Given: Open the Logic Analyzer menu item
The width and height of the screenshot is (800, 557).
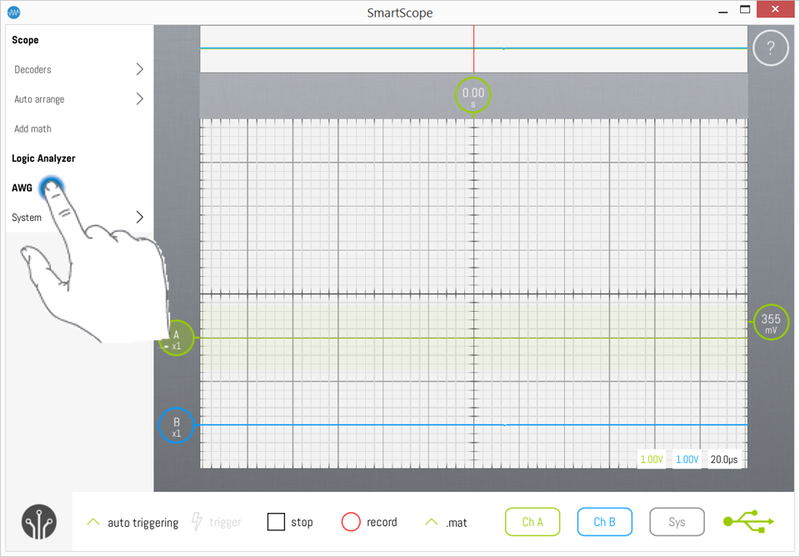Looking at the screenshot, I should [43, 158].
